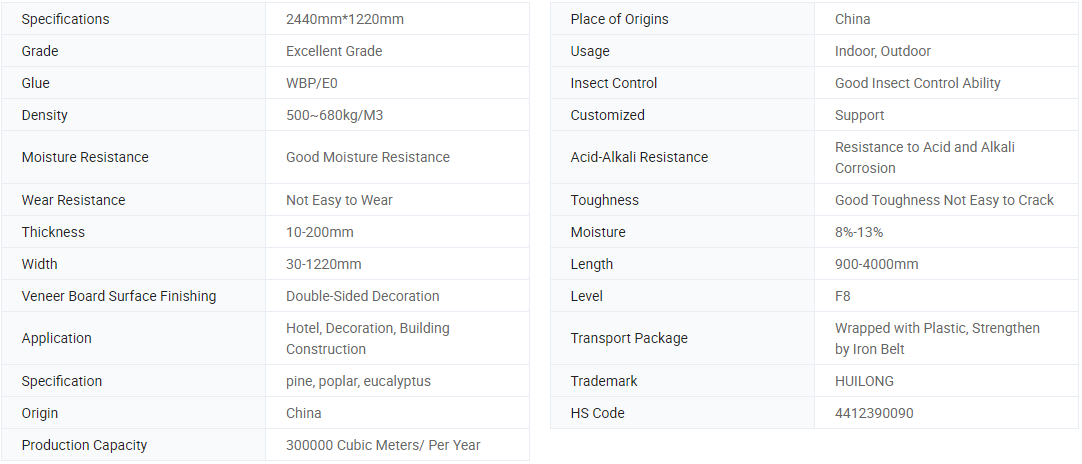Select 300000 Cubic Meters/ Per Year
The width and height of the screenshot is (1082, 464).
point(383,445)
